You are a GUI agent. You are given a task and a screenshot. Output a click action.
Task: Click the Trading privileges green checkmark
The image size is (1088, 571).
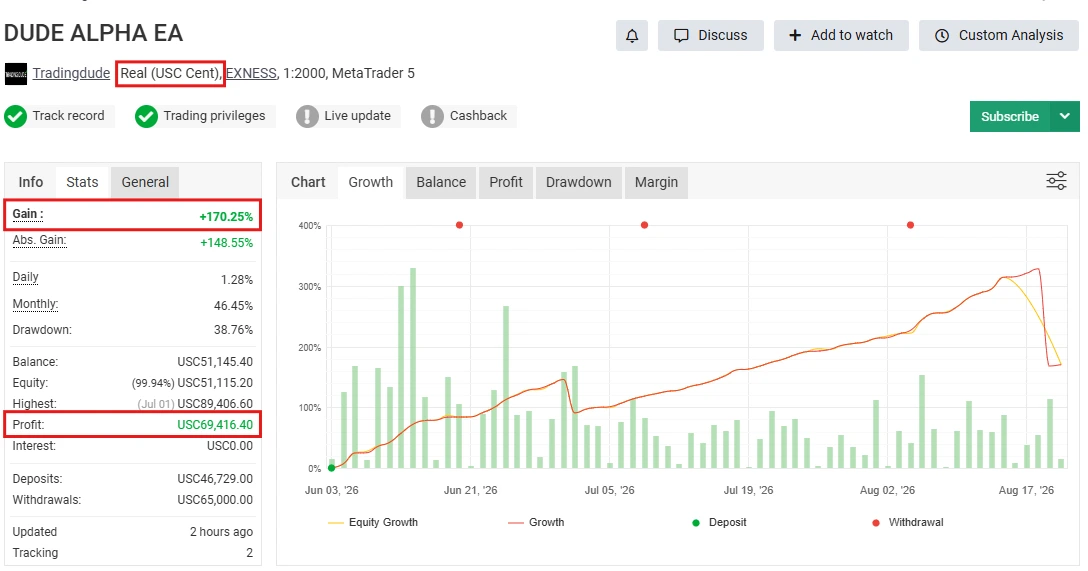coord(146,117)
